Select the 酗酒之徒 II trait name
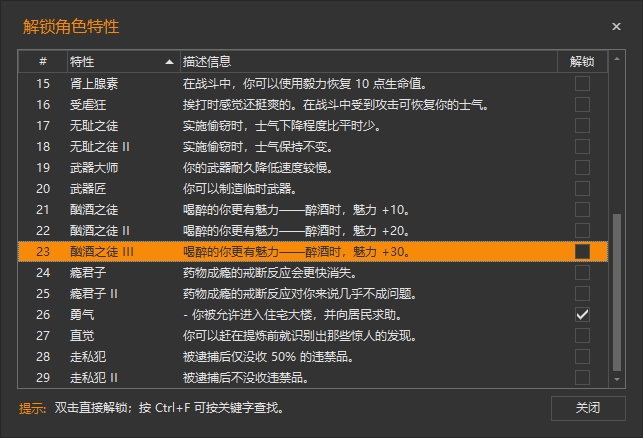The width and height of the screenshot is (643, 438). click(x=100, y=230)
